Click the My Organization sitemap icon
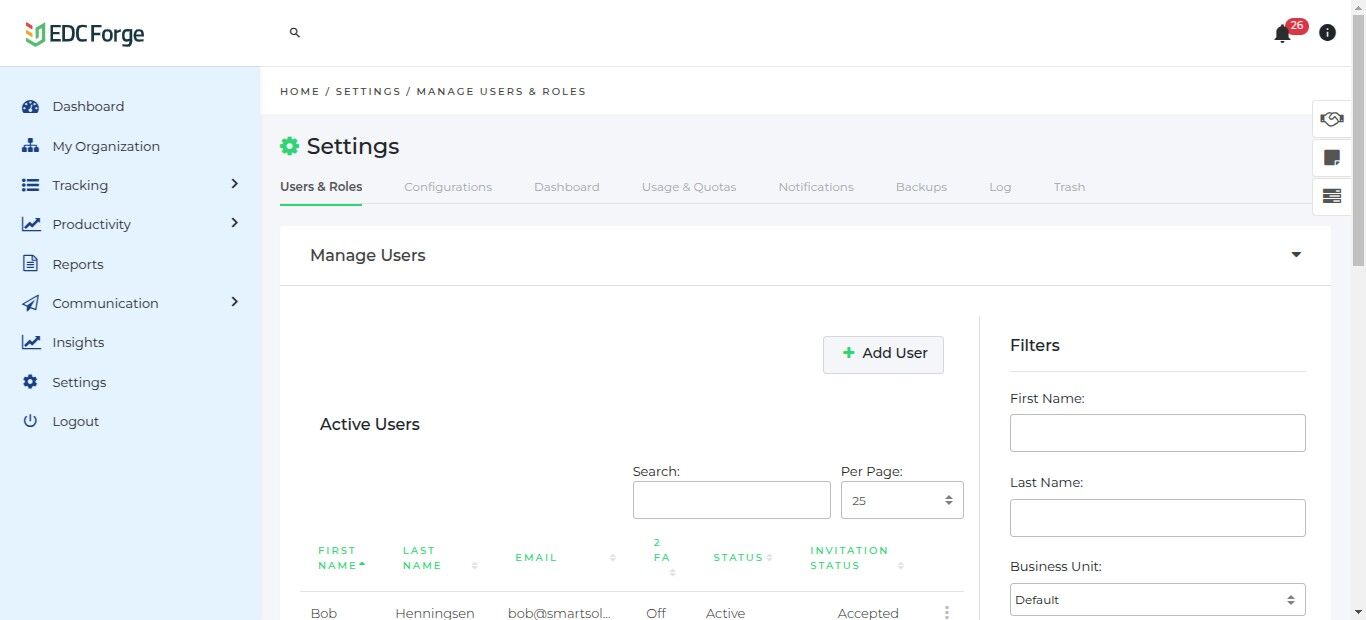This screenshot has width=1366, height=620. [30, 146]
